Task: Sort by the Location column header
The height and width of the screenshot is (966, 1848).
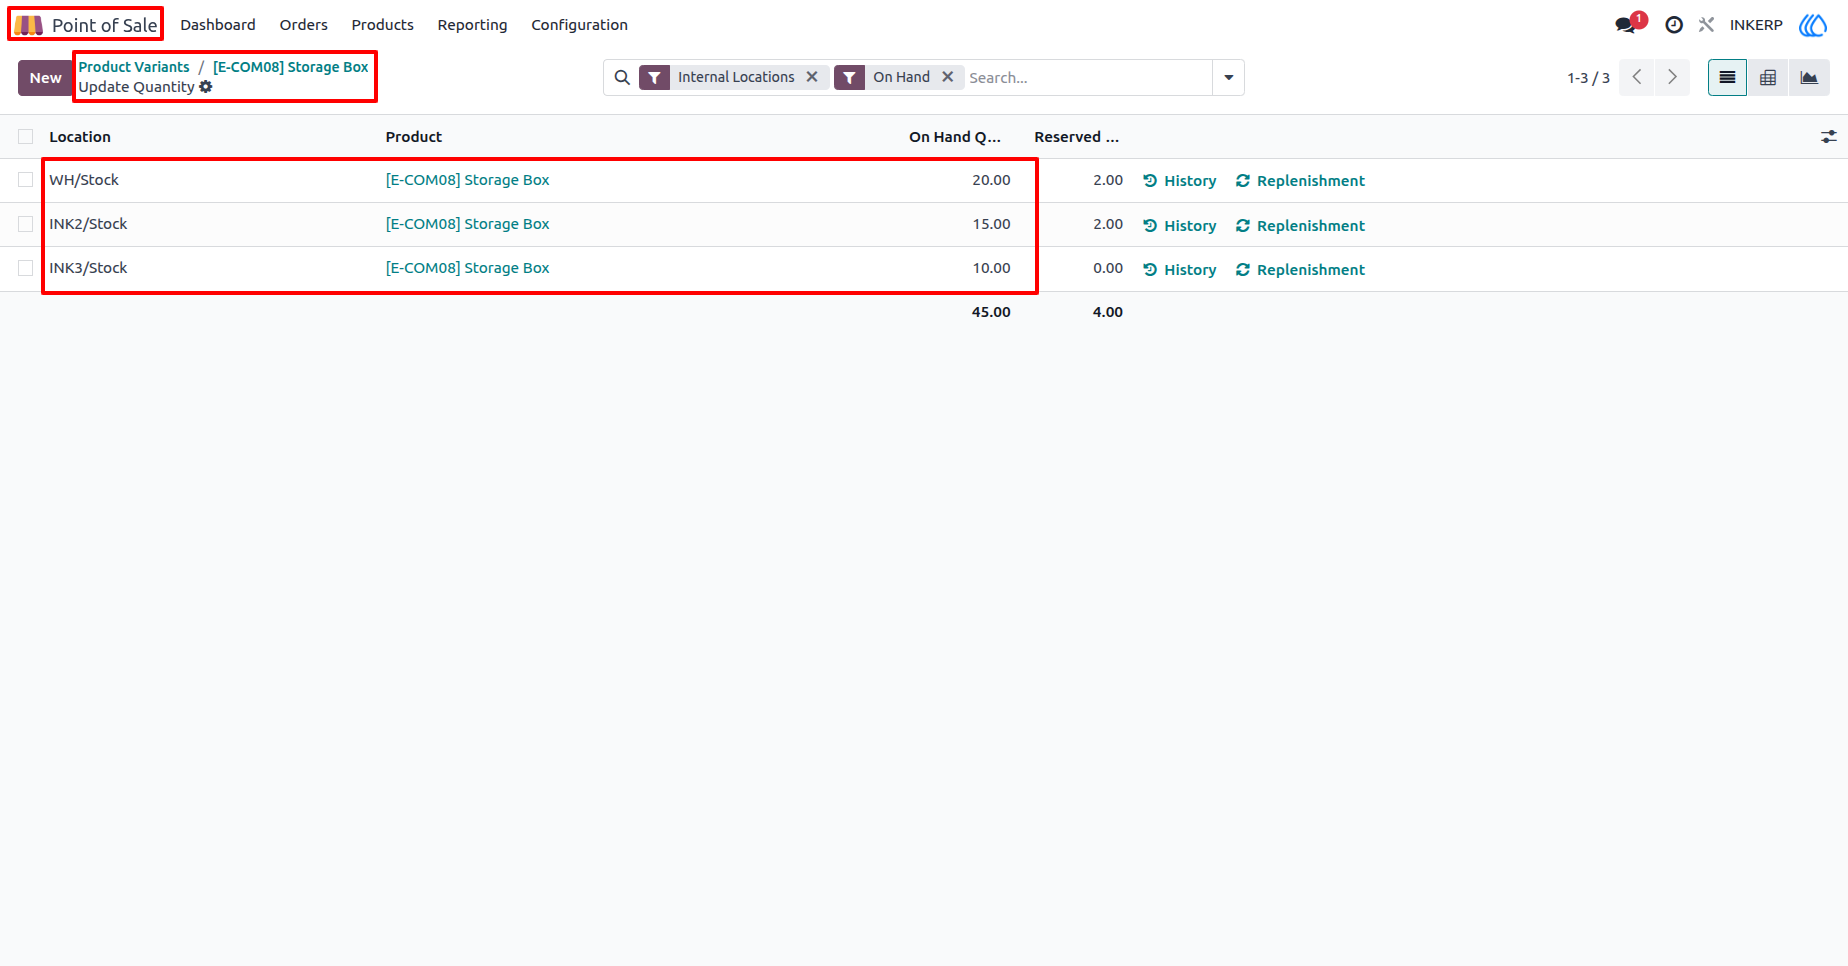Action: (x=80, y=137)
